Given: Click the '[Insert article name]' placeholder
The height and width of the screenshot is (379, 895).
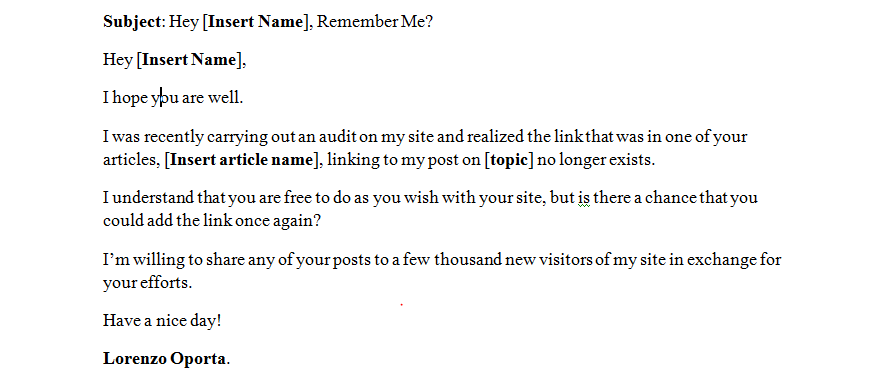Looking at the screenshot, I should pyautogui.click(x=241, y=160).
